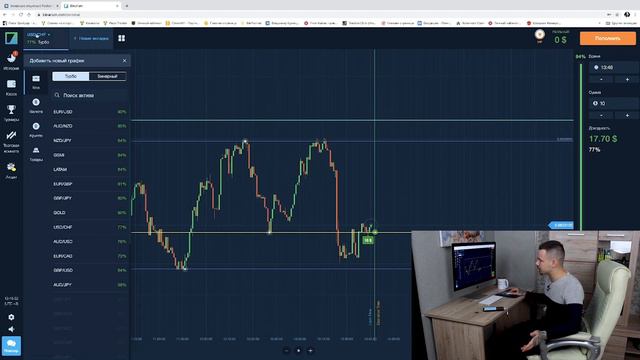Image resolution: width=640 pixels, height=360 pixels.
Task: Click the amount field showing 10
Action: coord(614,103)
